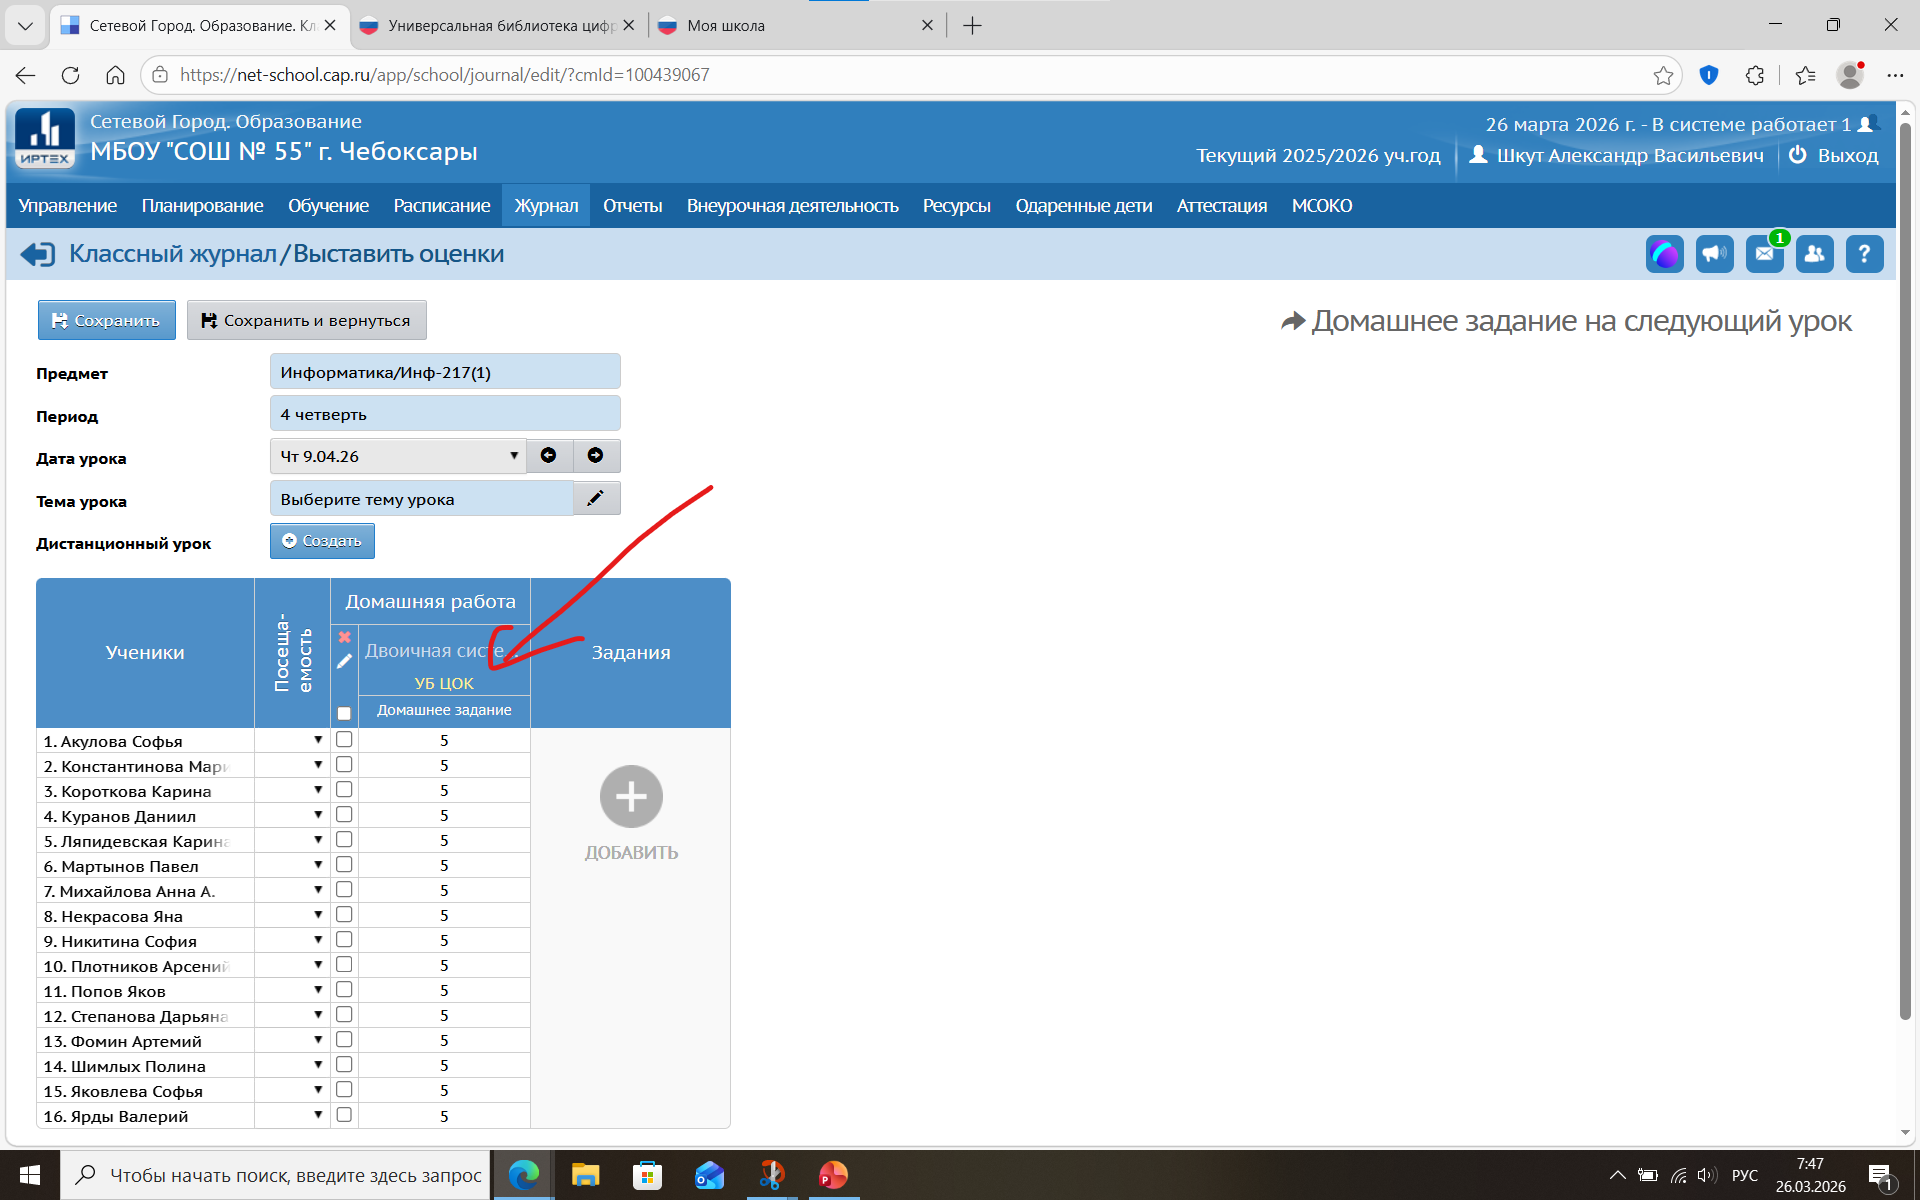Click the question mark help icon
Image resolution: width=1920 pixels, height=1200 pixels.
coord(1864,254)
